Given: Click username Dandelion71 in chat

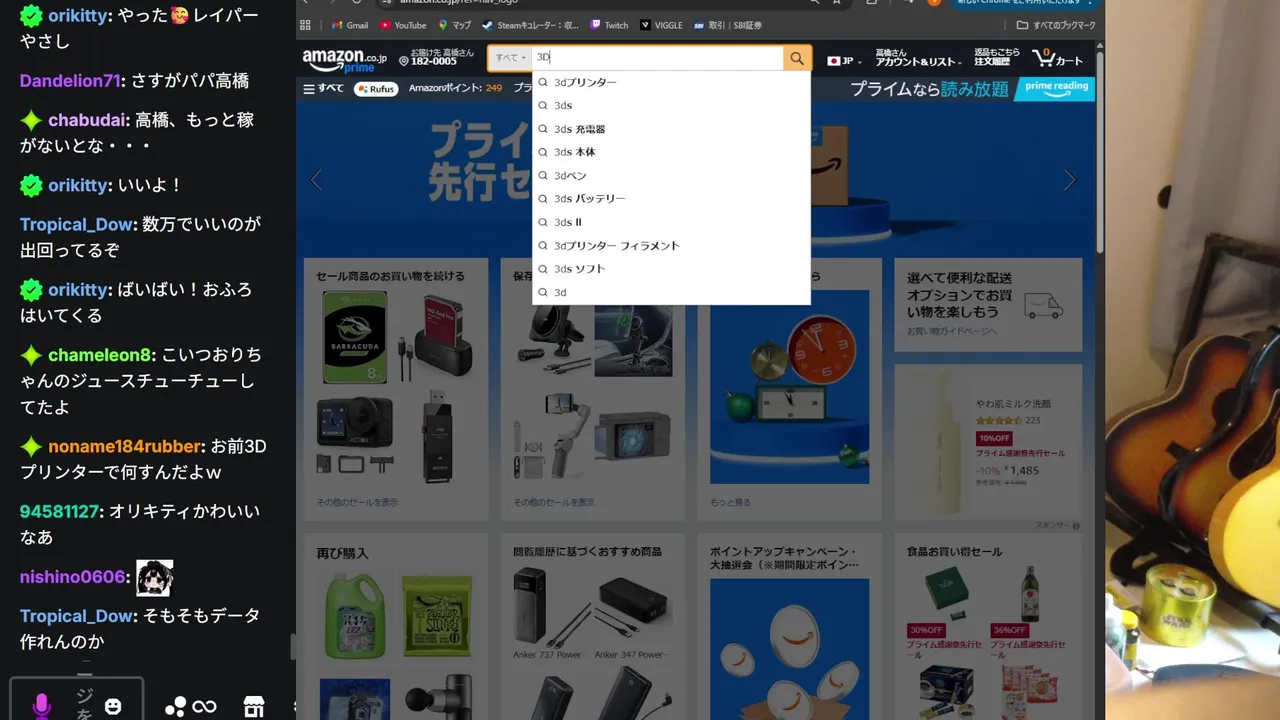Looking at the screenshot, I should (70, 80).
